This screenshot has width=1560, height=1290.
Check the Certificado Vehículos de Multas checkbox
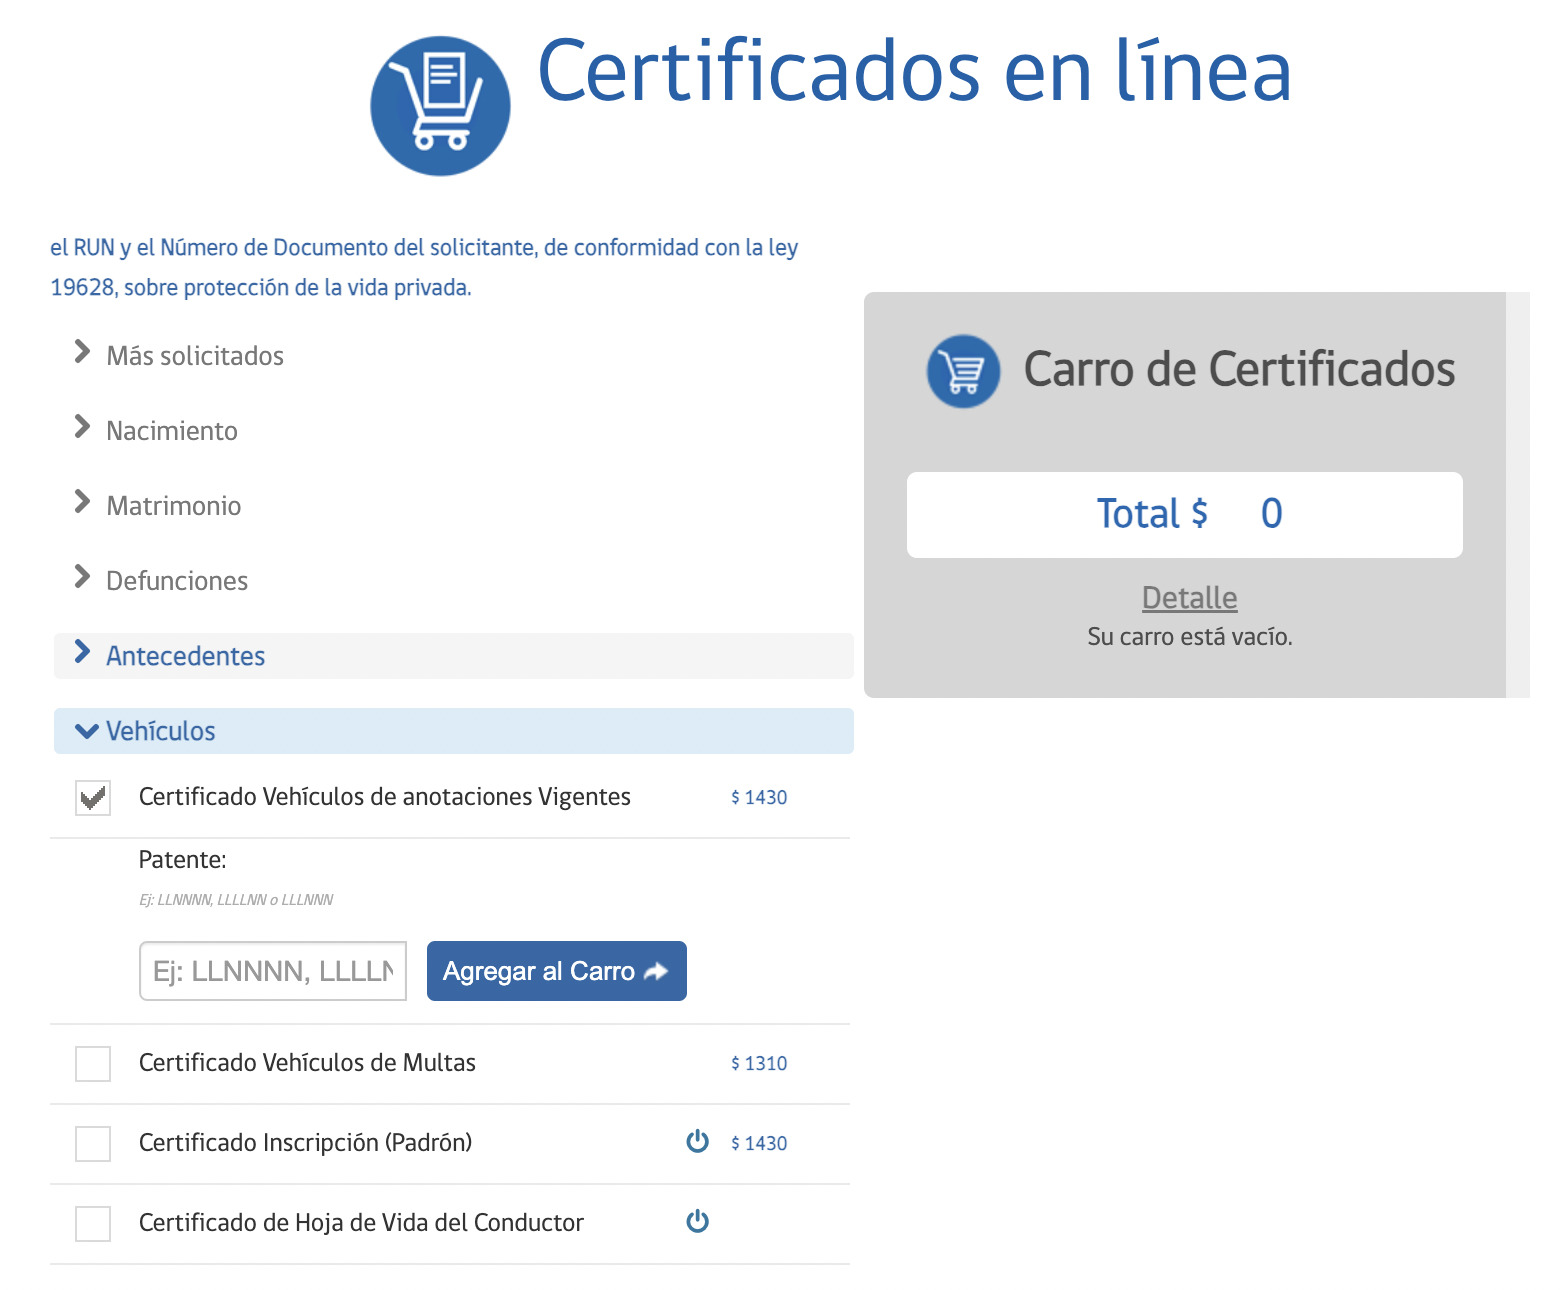pos(92,1064)
